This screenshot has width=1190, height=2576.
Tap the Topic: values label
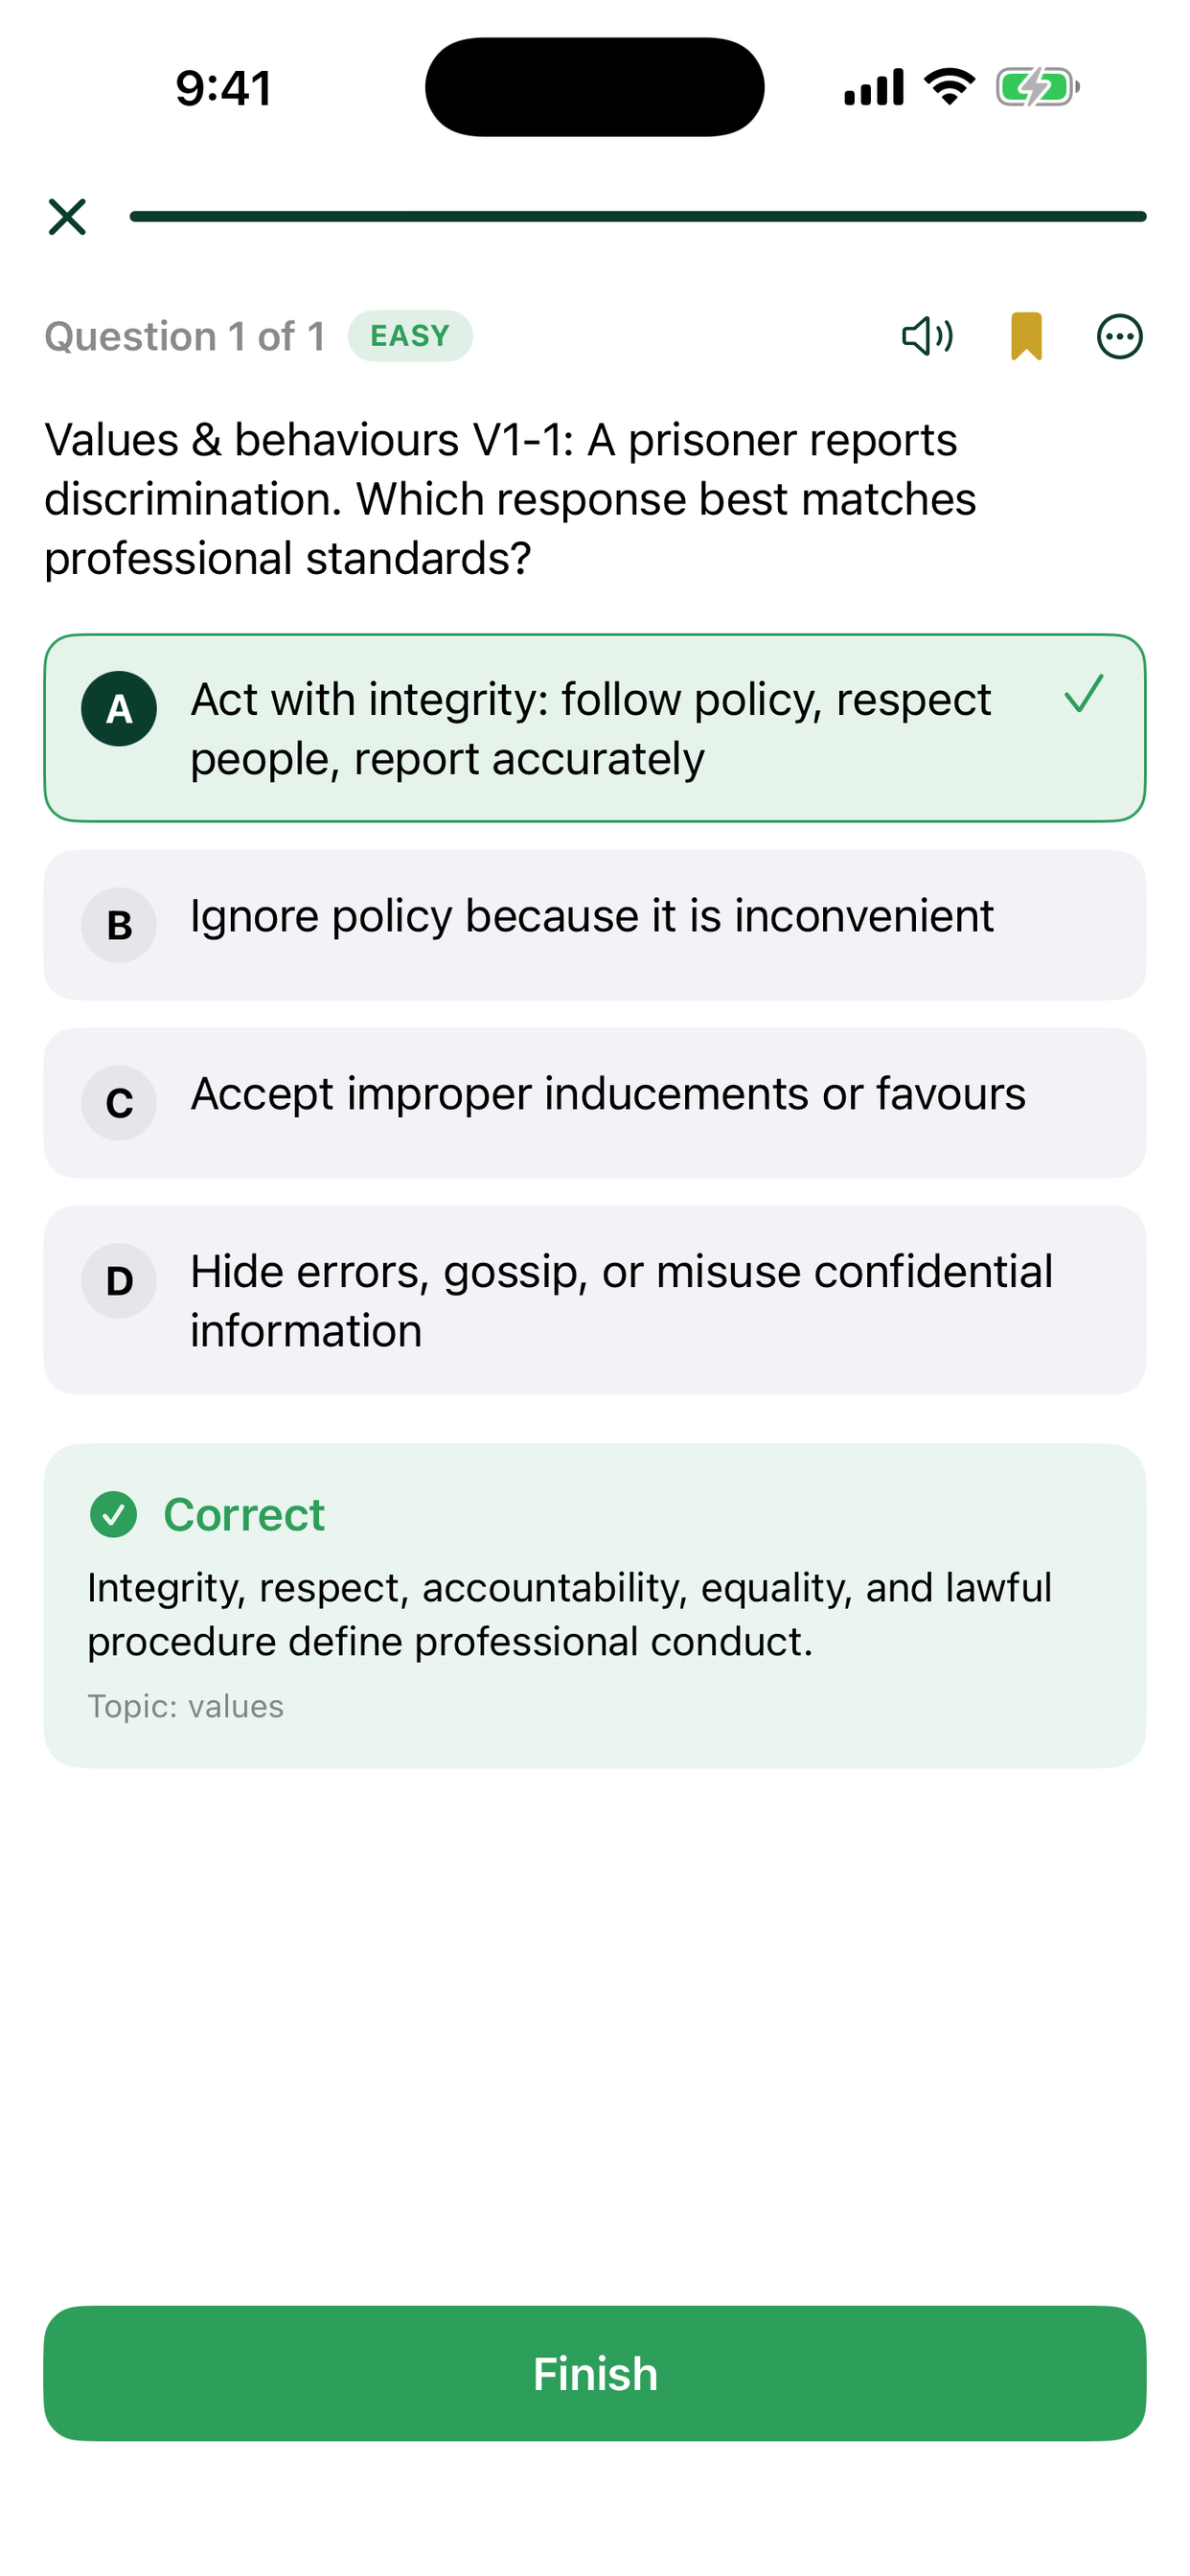[186, 1706]
